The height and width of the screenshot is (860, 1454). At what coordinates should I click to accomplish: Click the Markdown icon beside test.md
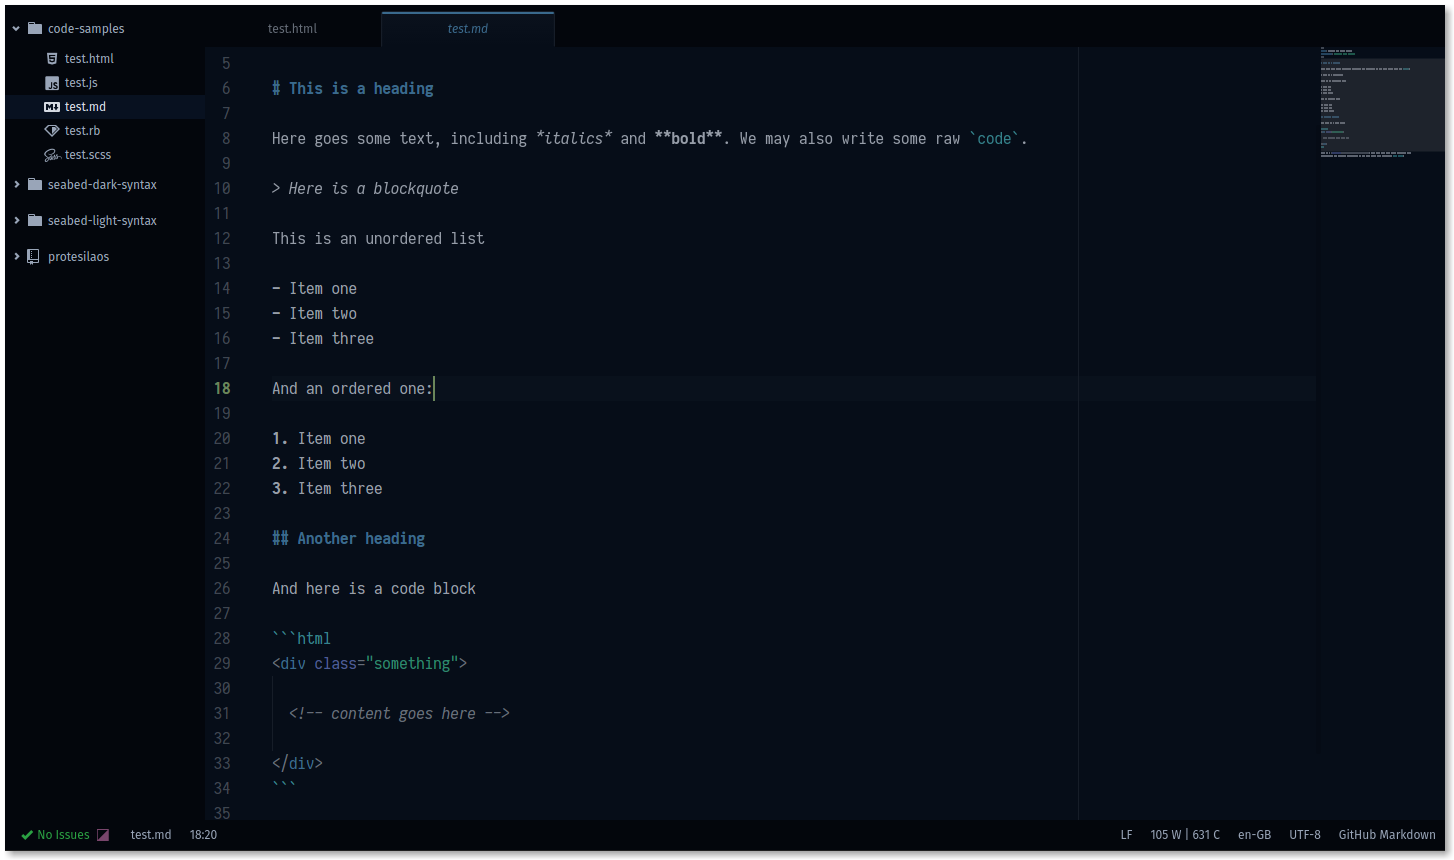(x=52, y=107)
